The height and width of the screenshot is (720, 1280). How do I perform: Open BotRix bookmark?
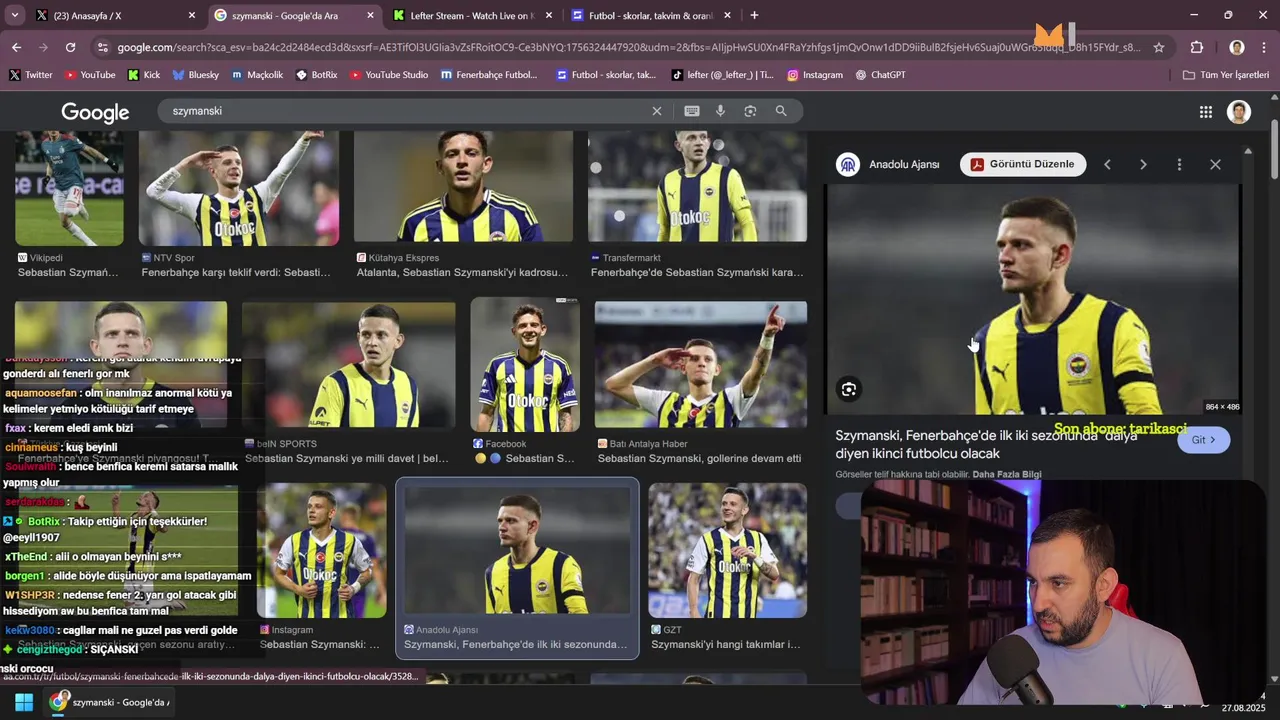pyautogui.click(x=317, y=75)
